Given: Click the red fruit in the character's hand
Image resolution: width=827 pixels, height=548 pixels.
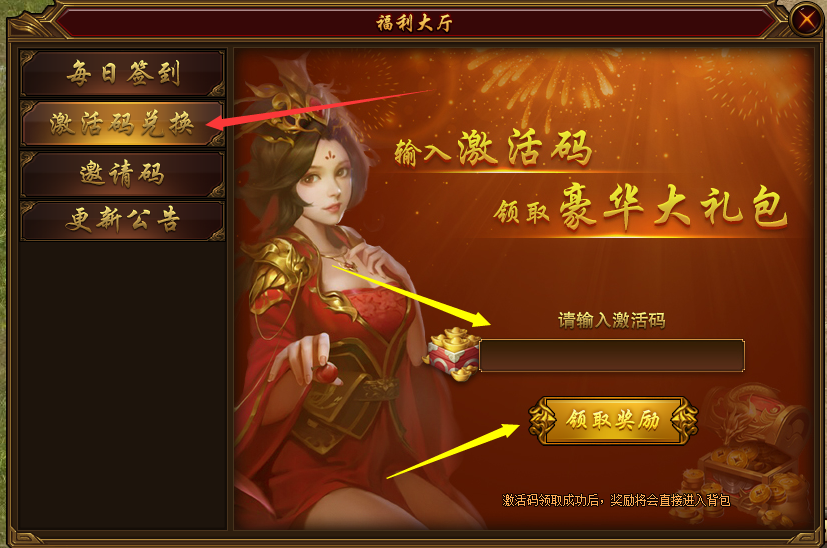Looking at the screenshot, I should pos(326,373).
